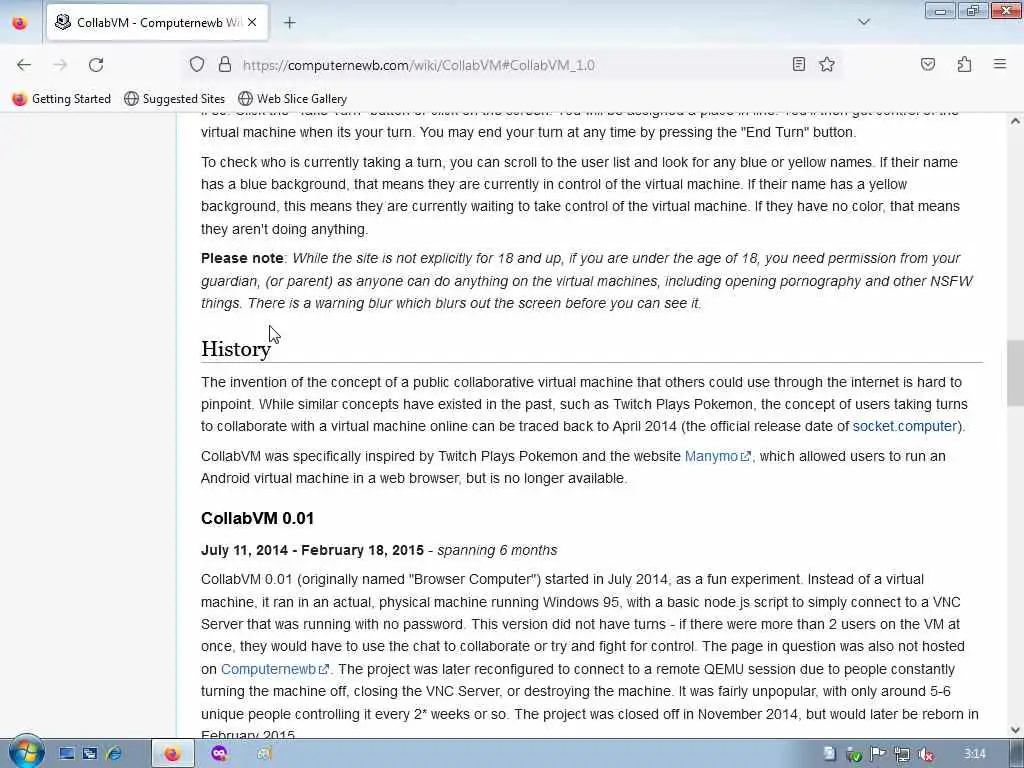The width and height of the screenshot is (1024, 768).
Task: Save page to Pocket
Action: pos(927,64)
